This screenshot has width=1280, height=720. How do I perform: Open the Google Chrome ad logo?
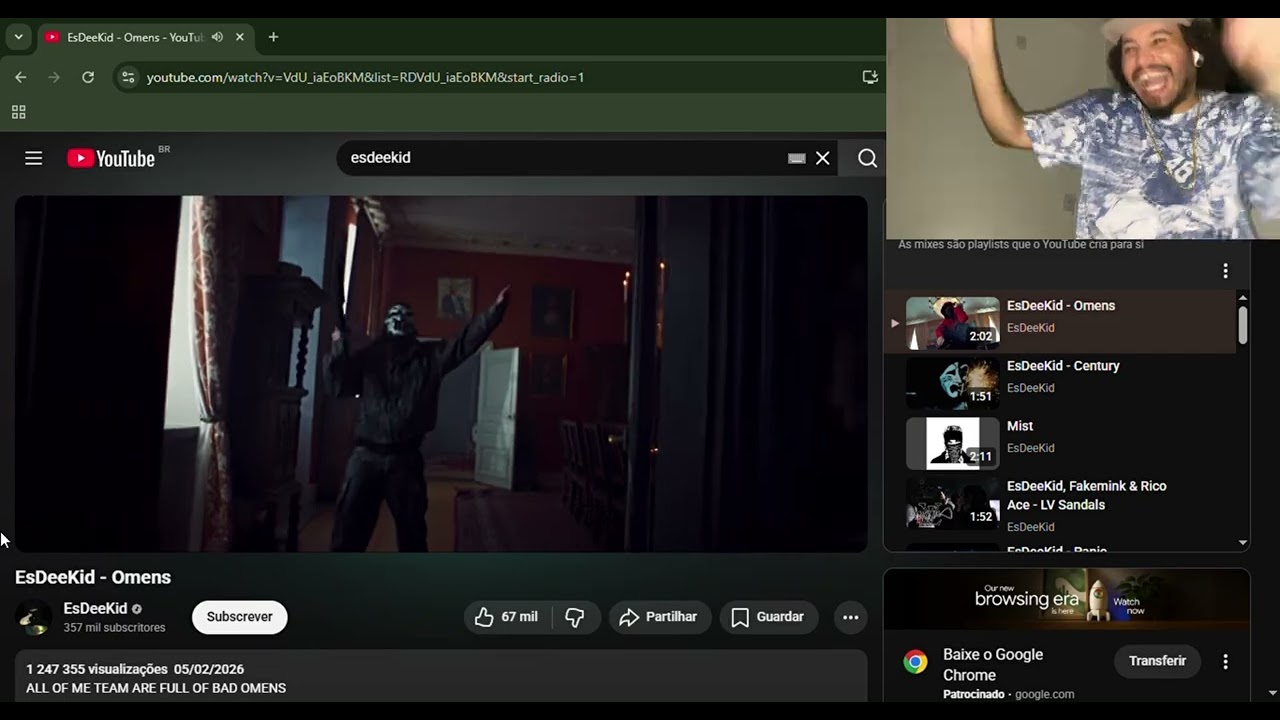(915, 662)
